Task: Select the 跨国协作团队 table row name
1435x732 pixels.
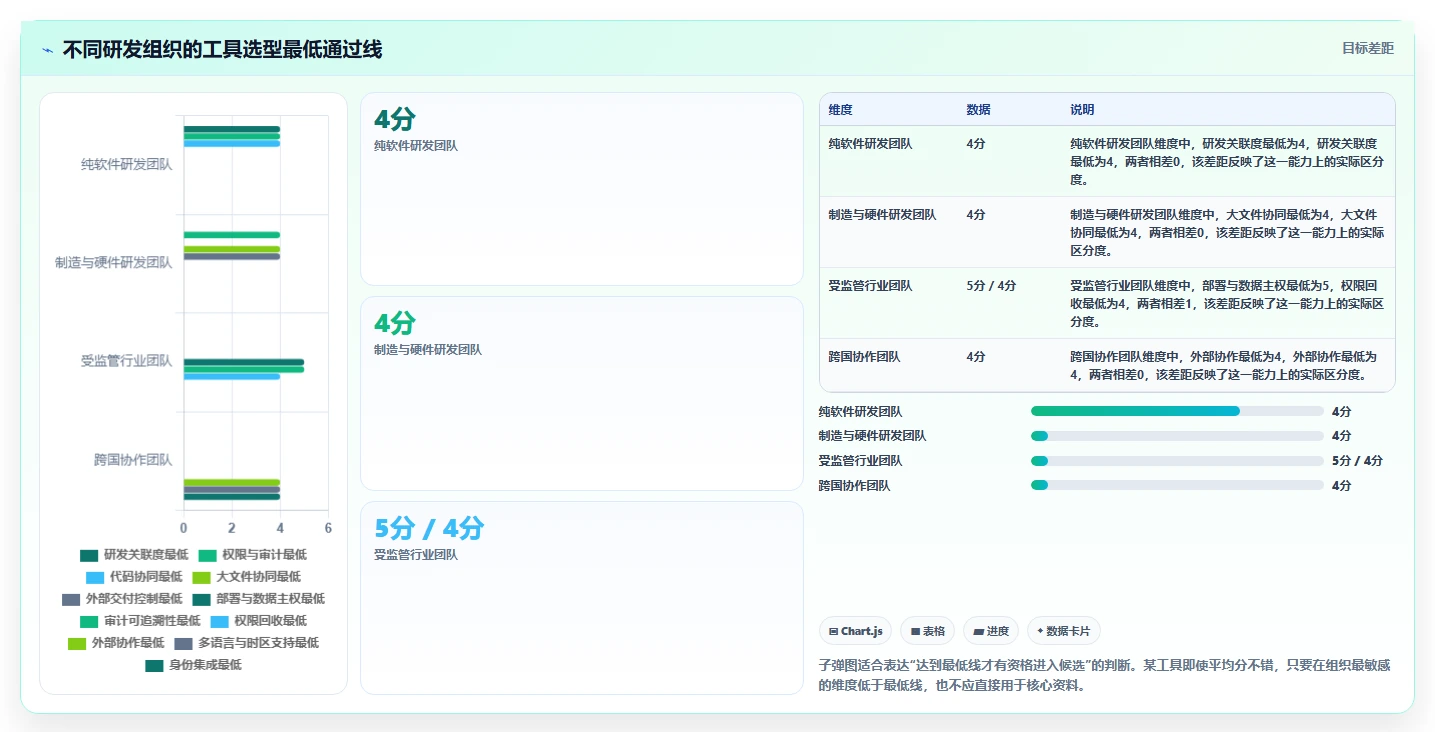Action: coord(865,357)
